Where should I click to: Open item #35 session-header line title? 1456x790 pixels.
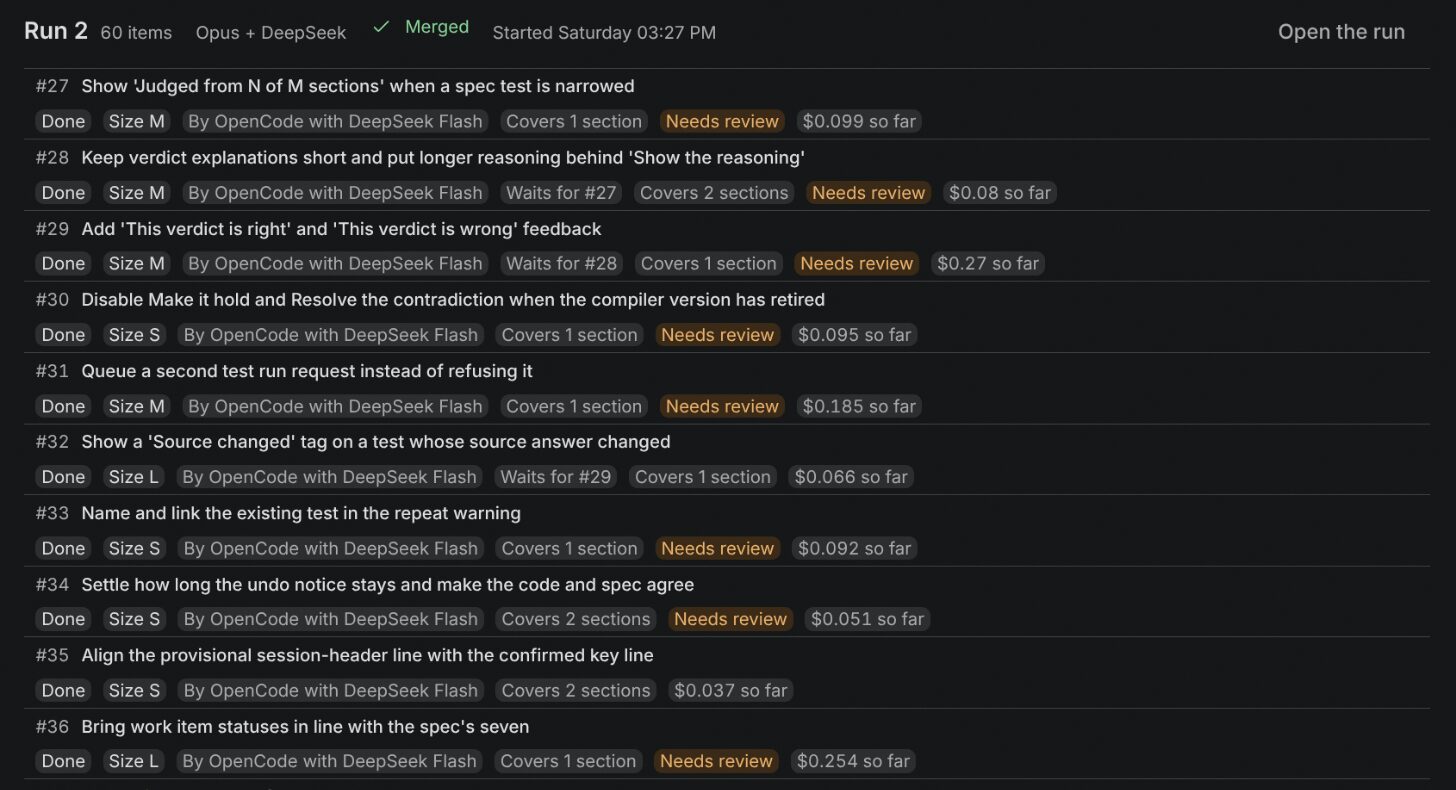tap(367, 655)
